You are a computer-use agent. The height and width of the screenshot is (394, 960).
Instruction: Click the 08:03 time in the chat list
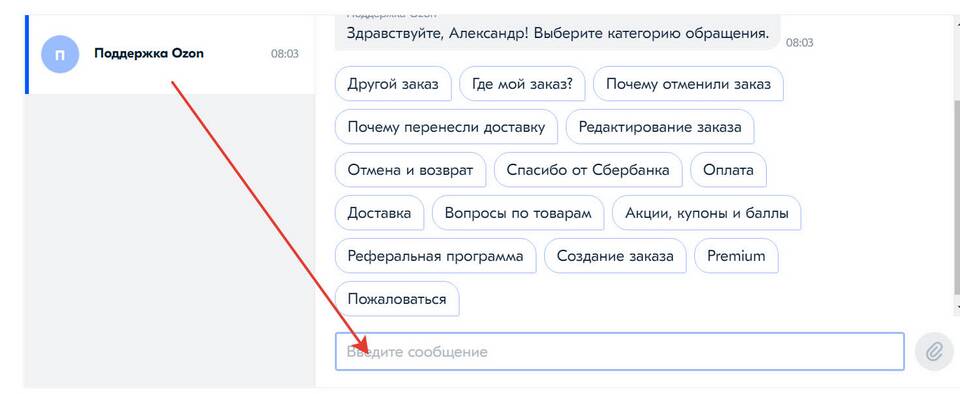point(285,54)
